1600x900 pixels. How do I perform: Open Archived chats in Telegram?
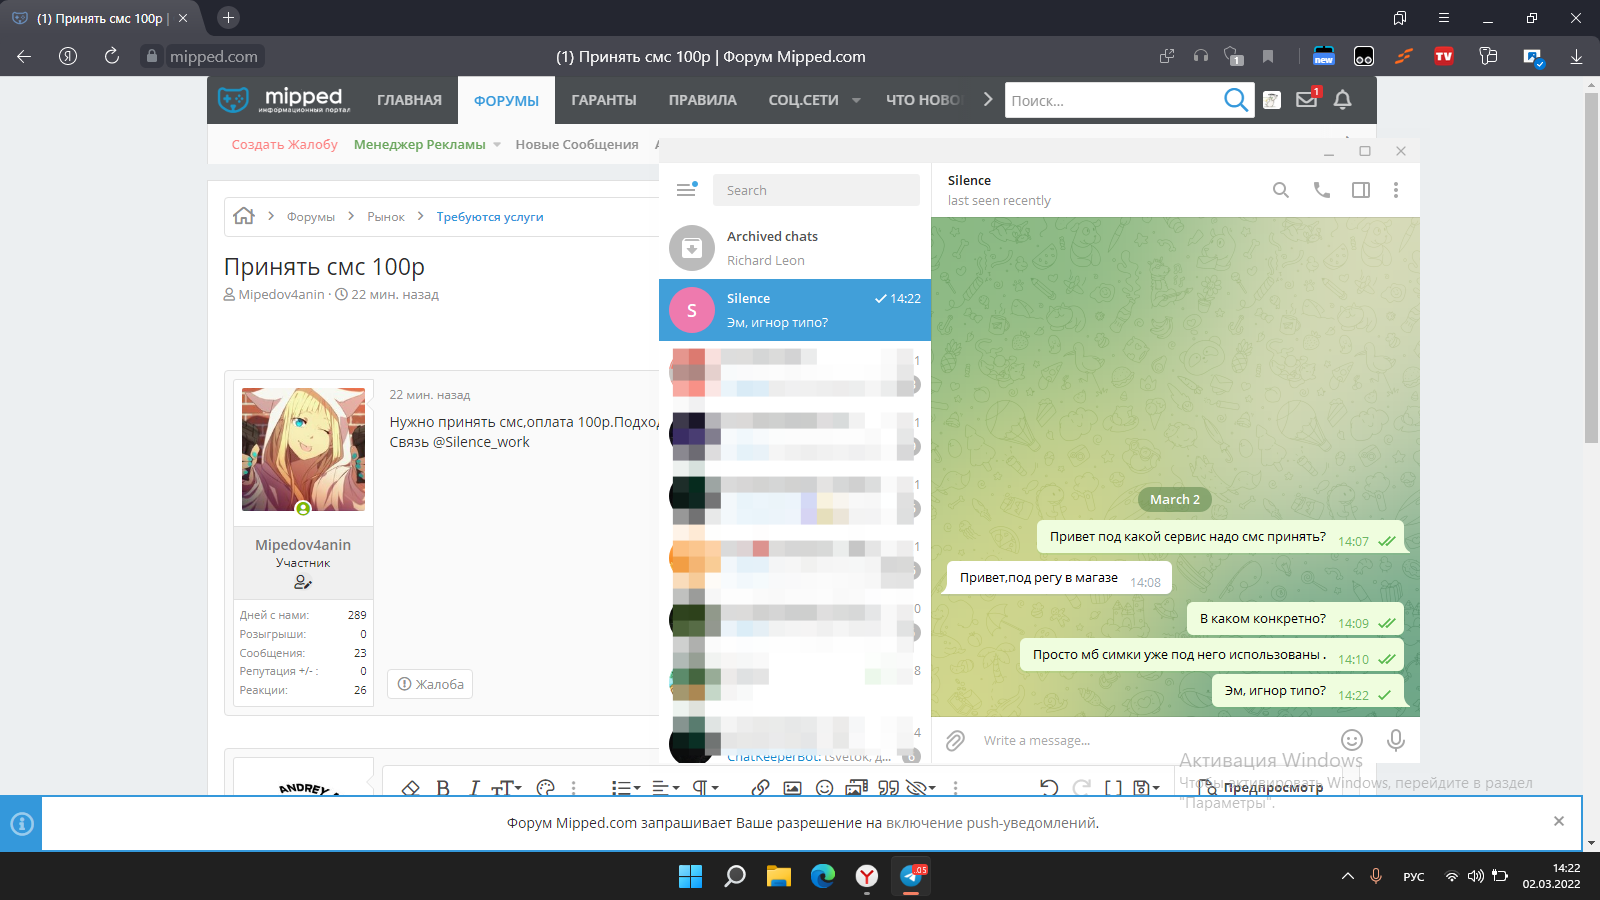(795, 248)
